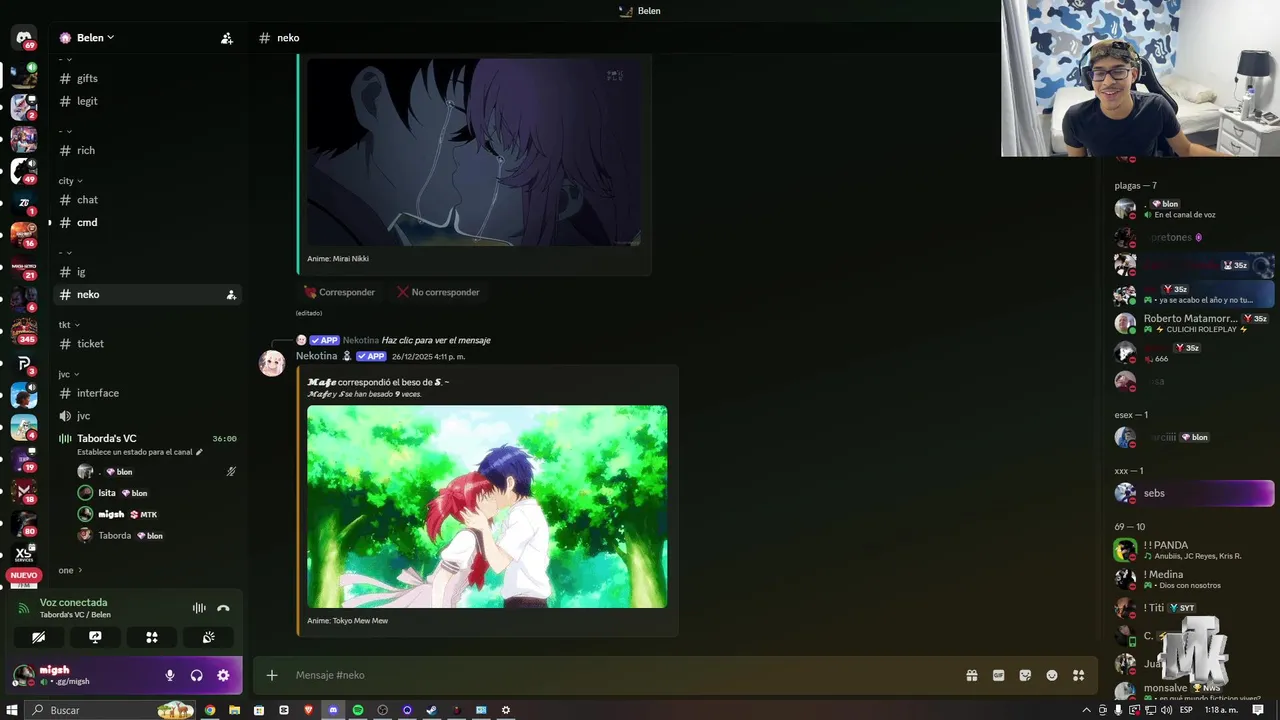Collapse the city category

pyautogui.click(x=70, y=181)
